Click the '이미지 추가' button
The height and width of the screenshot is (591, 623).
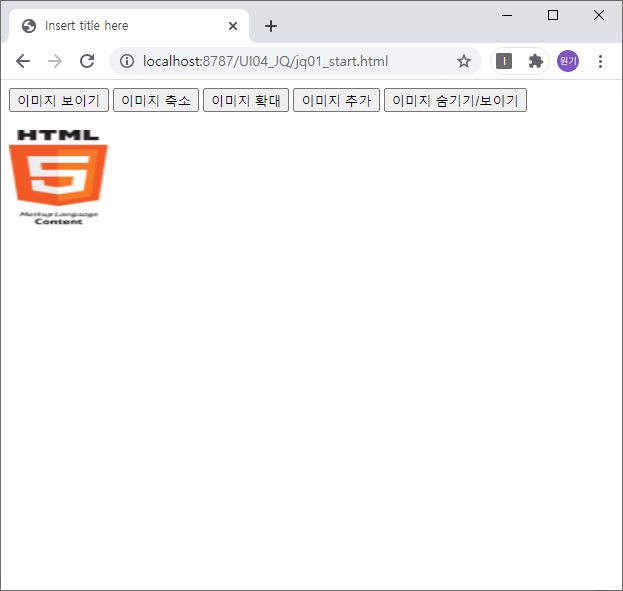pos(336,100)
